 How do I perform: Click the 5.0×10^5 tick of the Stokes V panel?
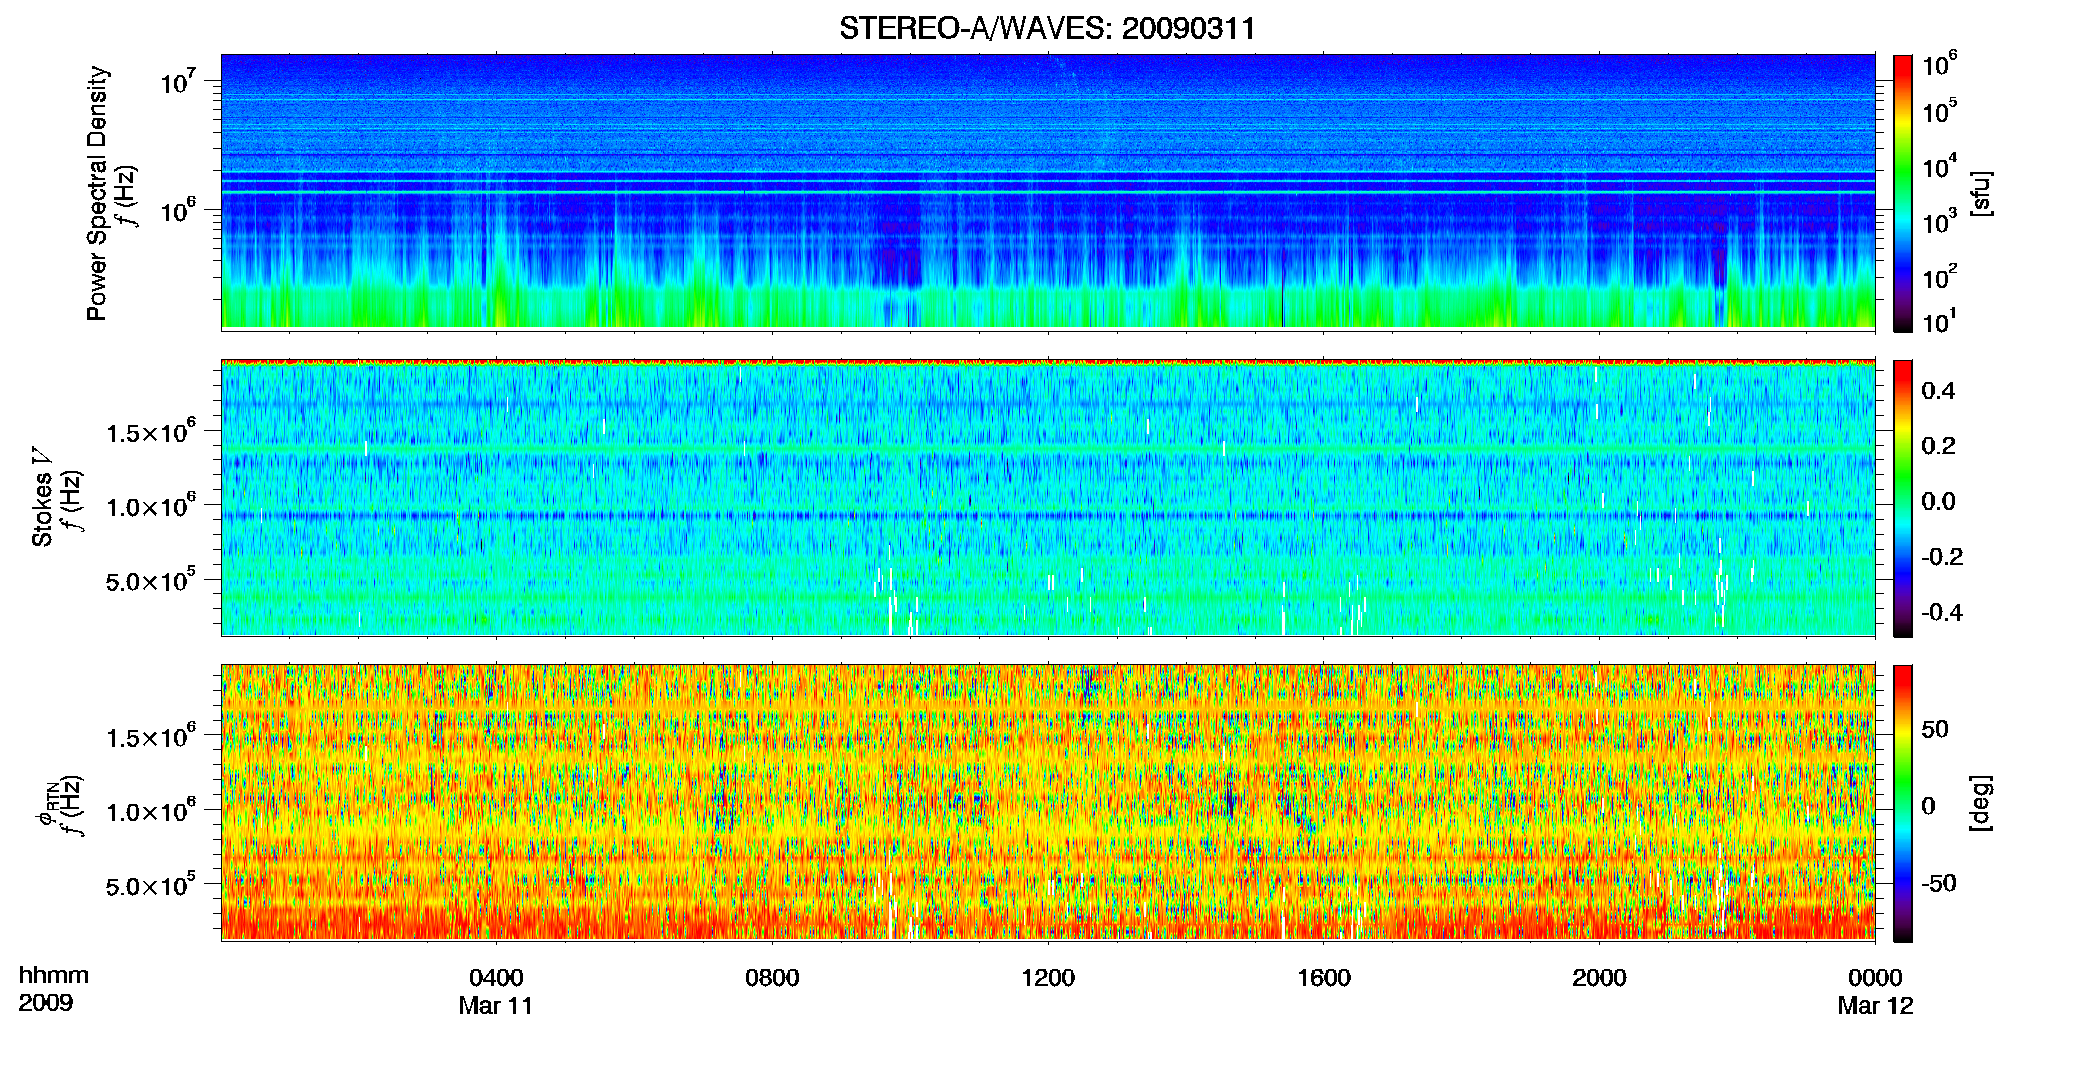tap(152, 580)
